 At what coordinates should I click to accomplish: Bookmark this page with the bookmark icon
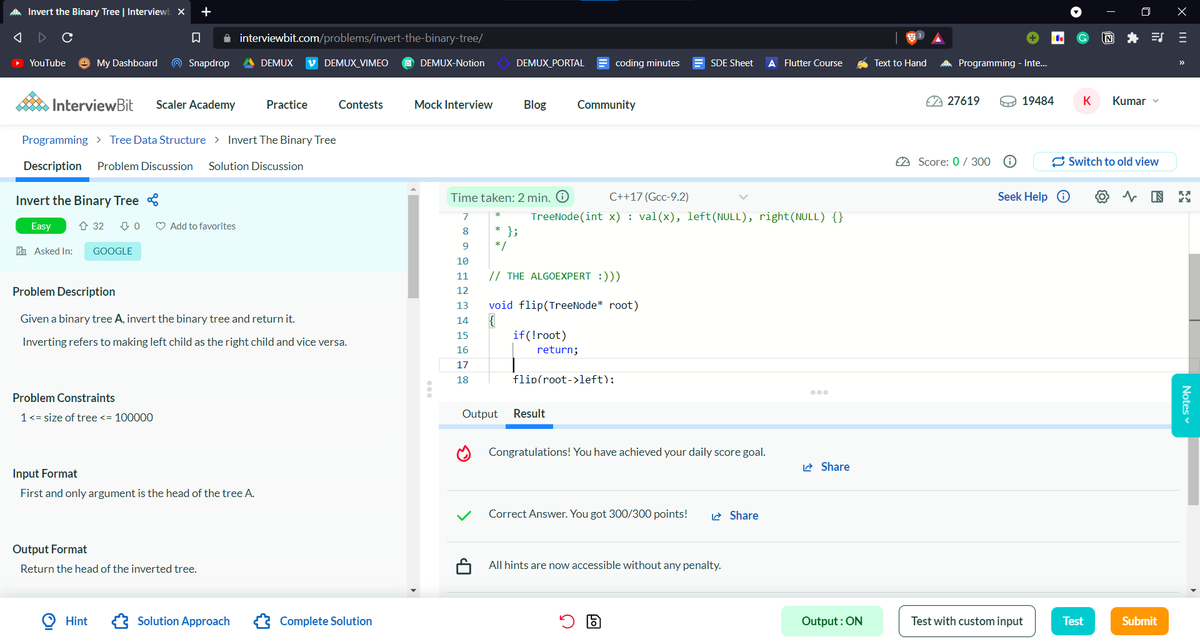click(197, 39)
